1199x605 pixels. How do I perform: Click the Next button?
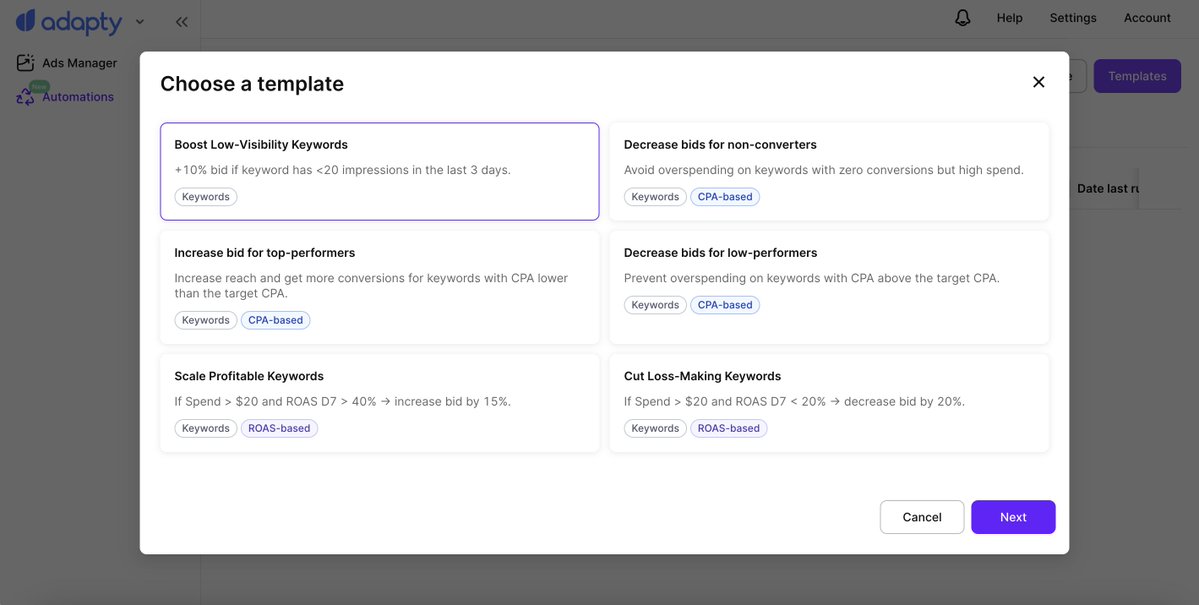pyautogui.click(x=1012, y=517)
